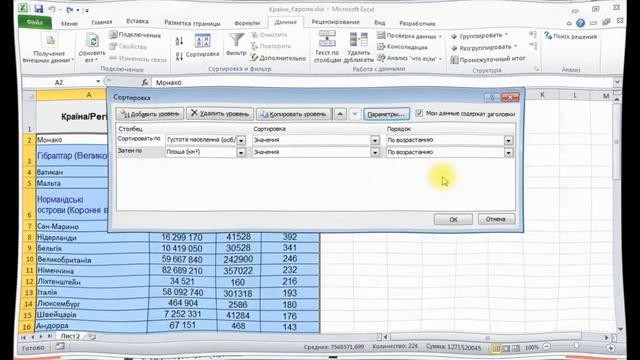Select cell with 'Ліхтенштейн'

[x=92, y=282]
